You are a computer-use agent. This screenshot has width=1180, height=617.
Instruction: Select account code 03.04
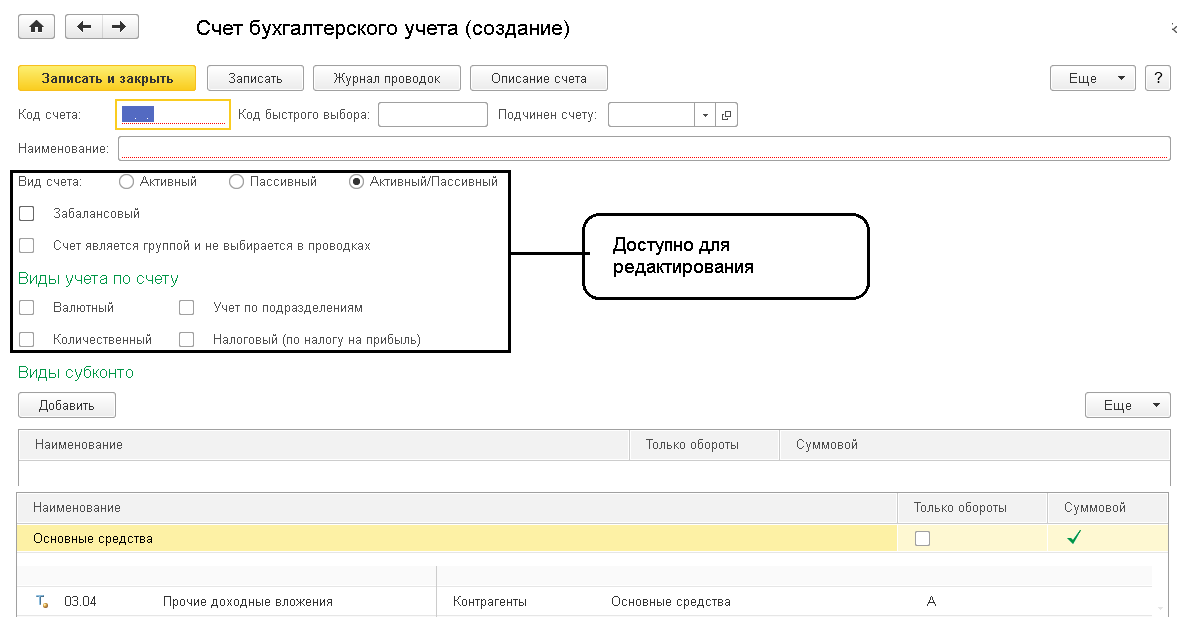click(x=81, y=601)
